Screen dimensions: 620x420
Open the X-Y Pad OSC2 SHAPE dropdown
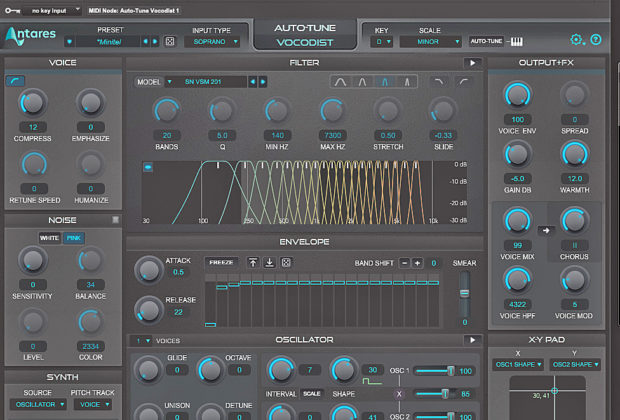click(x=575, y=364)
